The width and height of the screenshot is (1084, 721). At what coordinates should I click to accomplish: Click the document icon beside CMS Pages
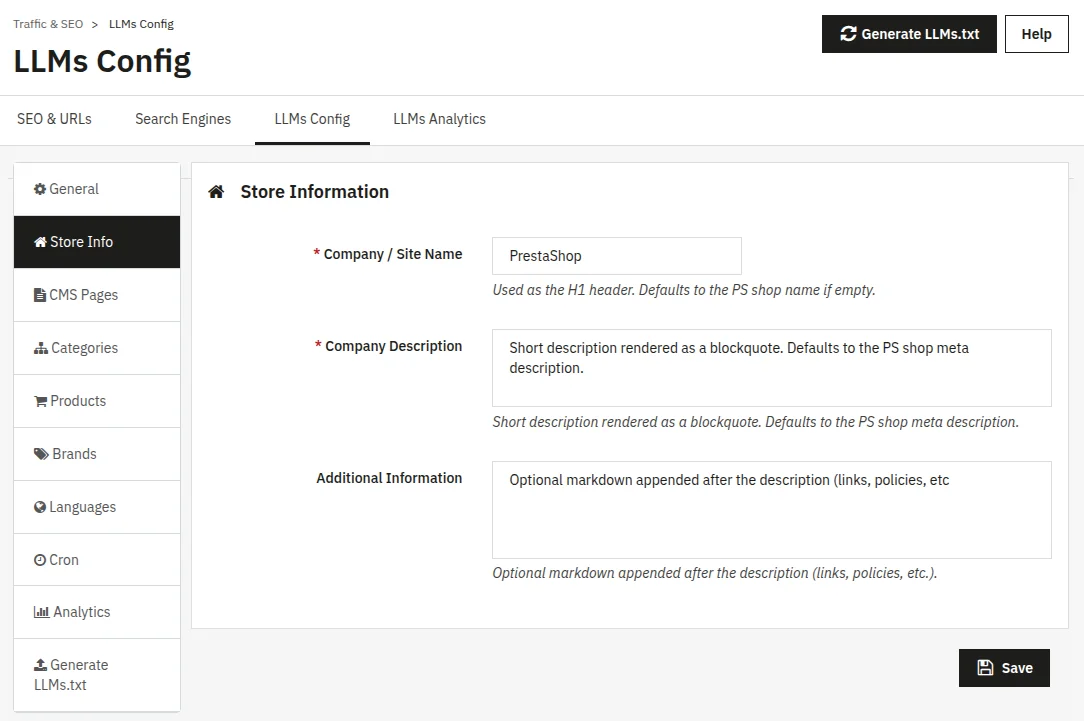click(x=40, y=295)
